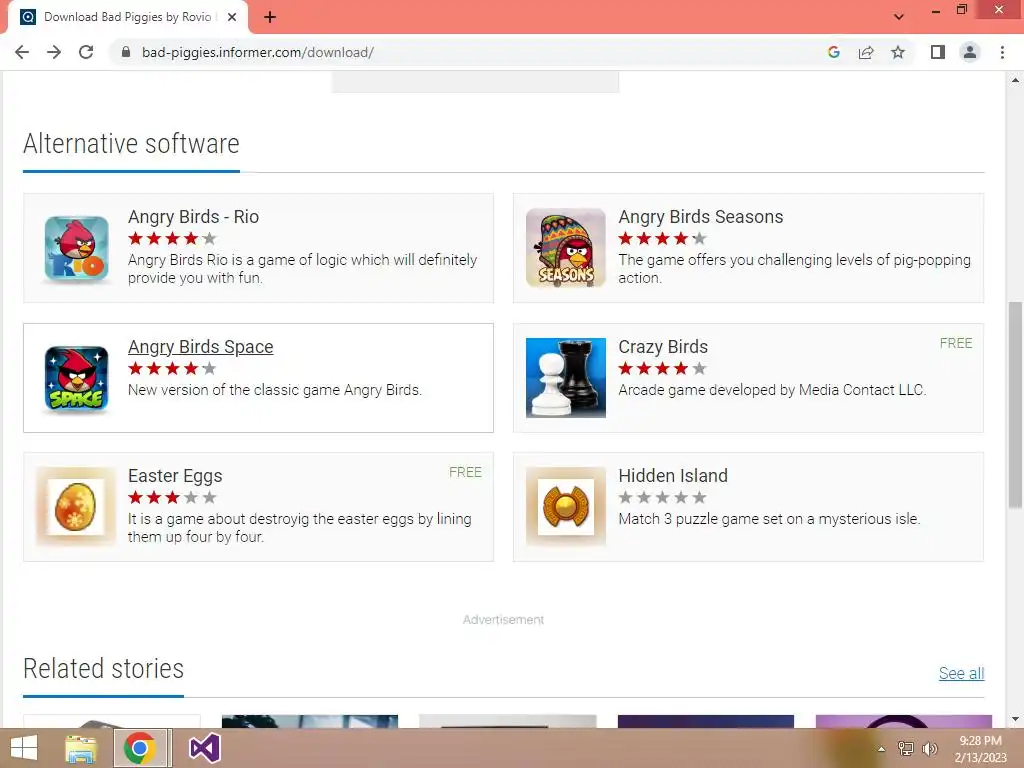
Task: Open Crazy Birds chess icon
Action: 566,377
